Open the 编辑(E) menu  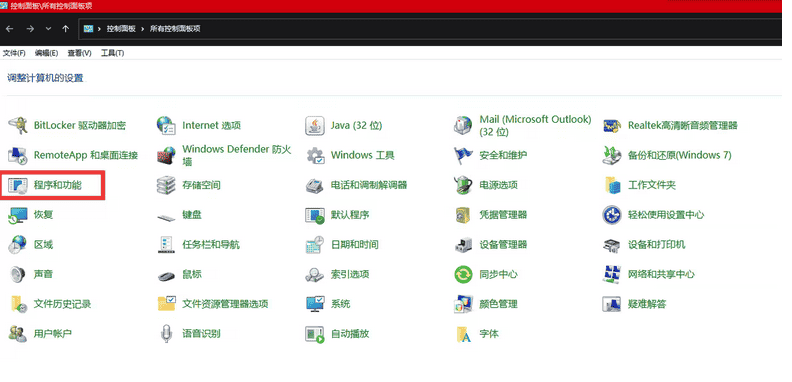click(46, 53)
